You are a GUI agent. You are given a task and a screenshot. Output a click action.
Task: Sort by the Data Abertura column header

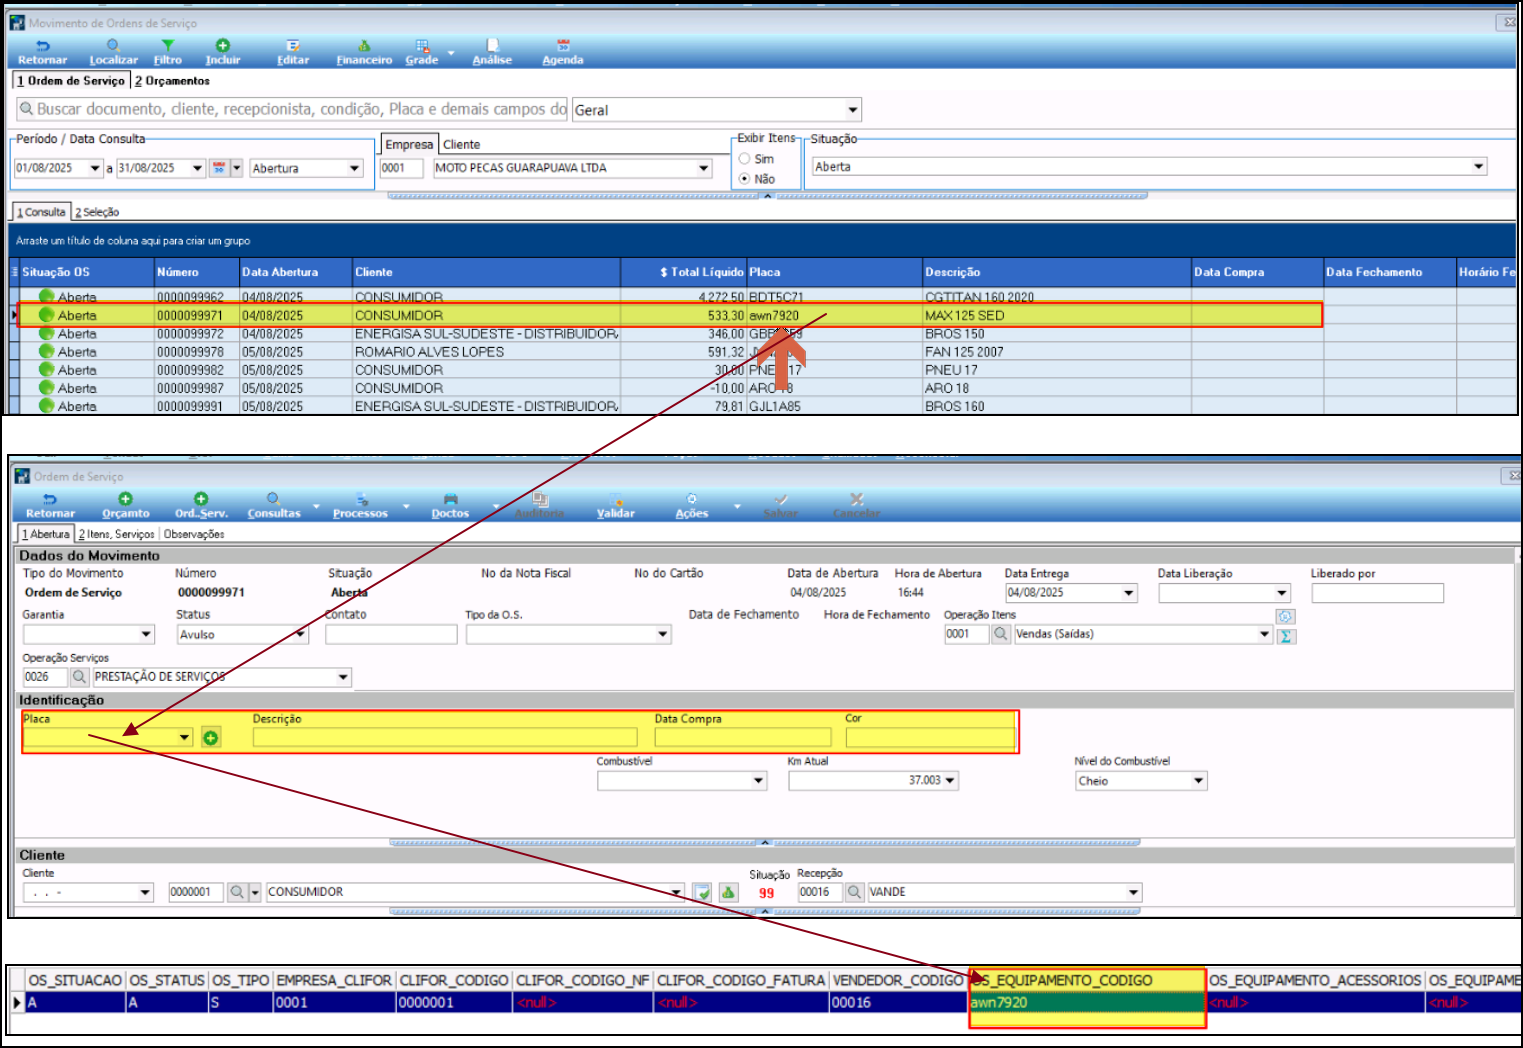295,272
